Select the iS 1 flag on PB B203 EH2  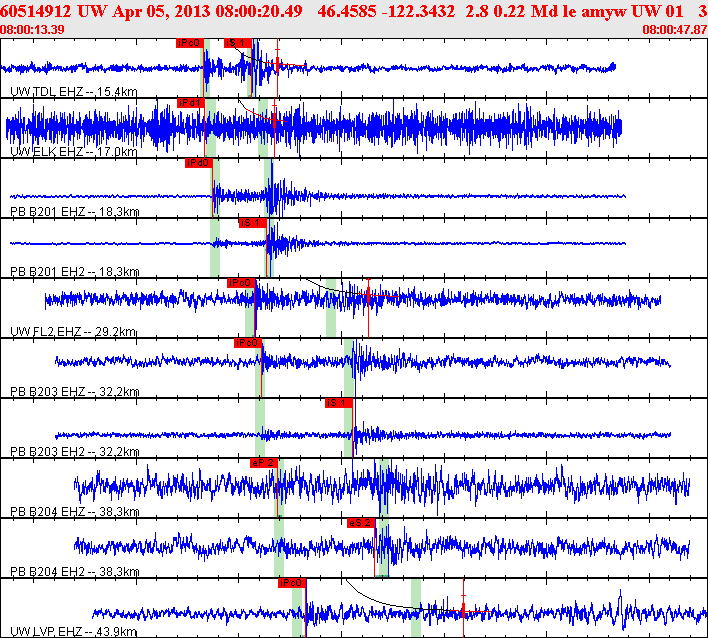point(338,403)
